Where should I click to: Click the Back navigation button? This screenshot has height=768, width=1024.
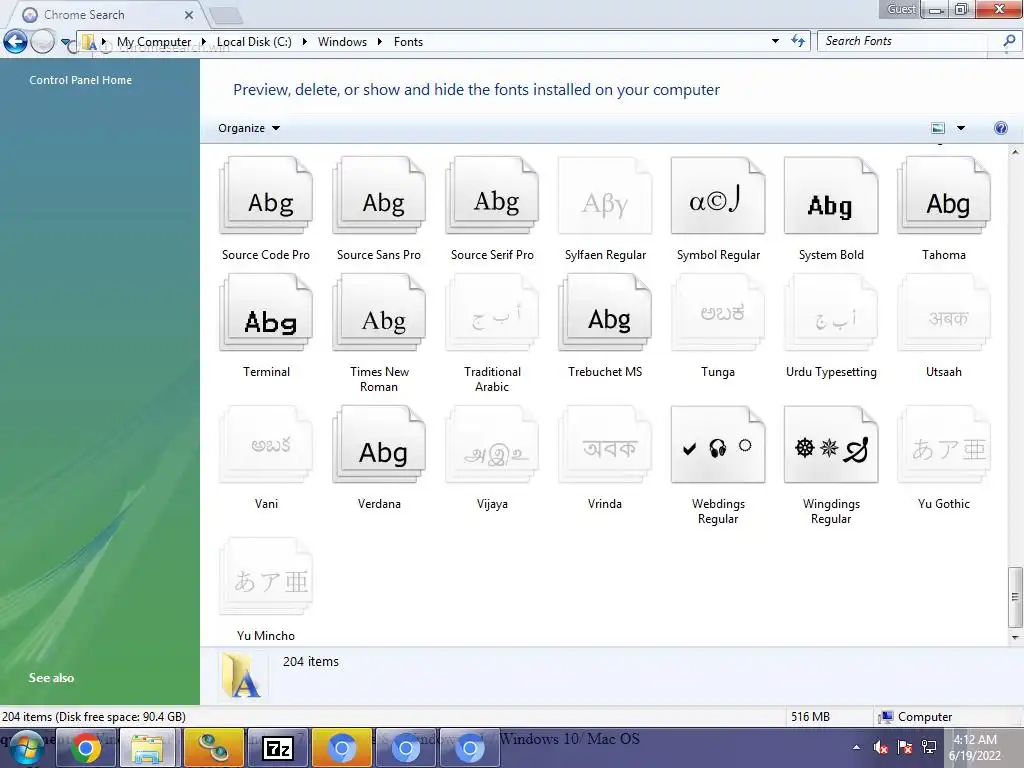15,42
